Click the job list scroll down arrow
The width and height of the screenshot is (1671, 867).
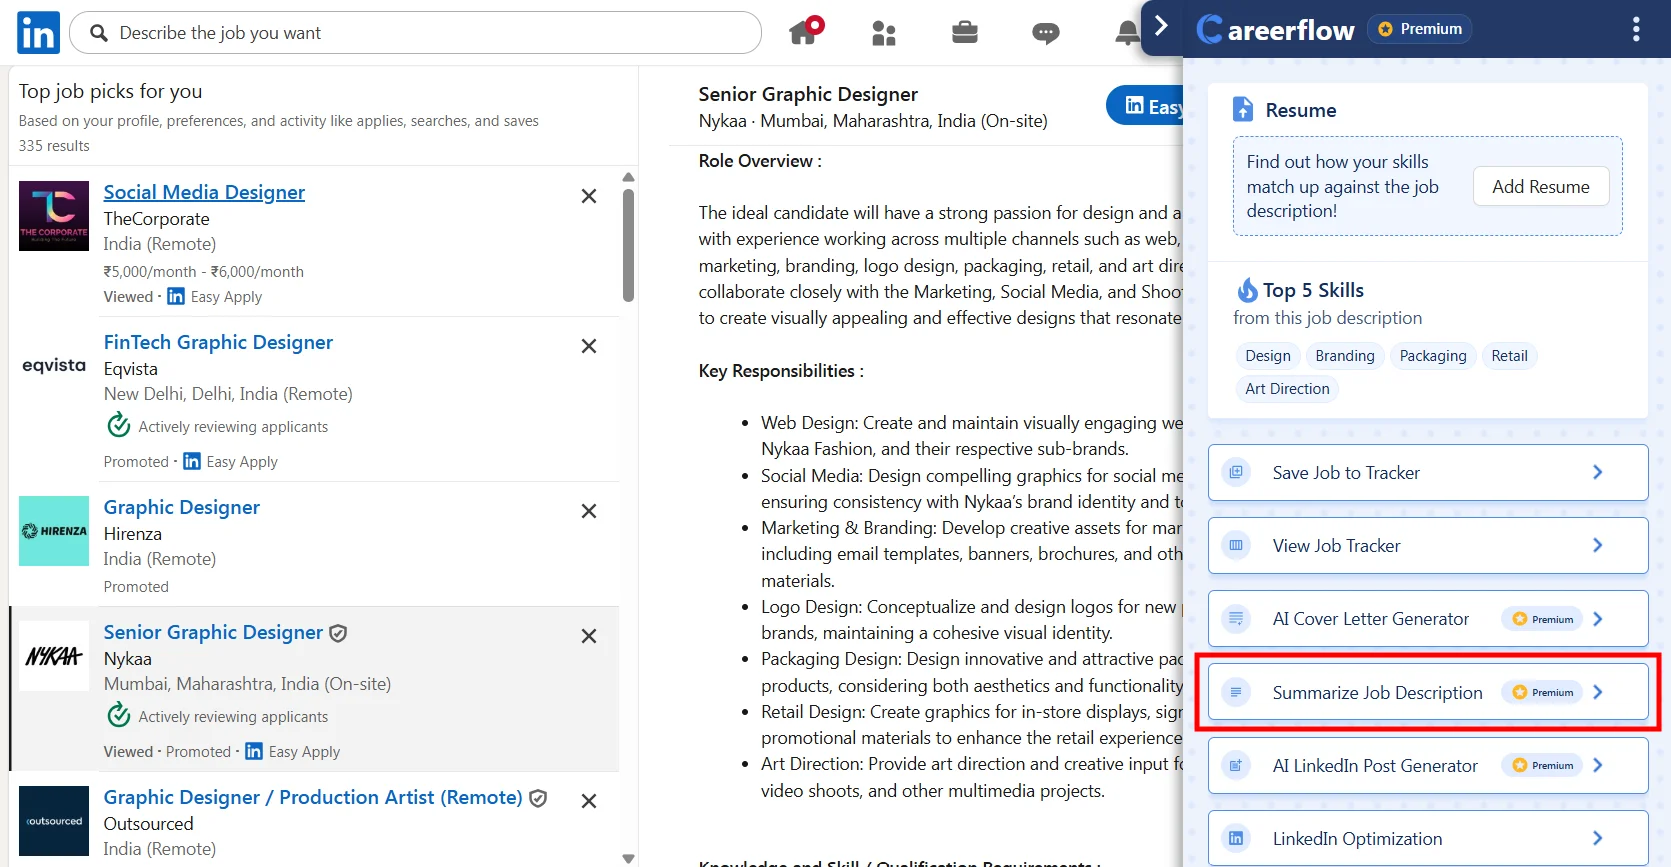628,858
